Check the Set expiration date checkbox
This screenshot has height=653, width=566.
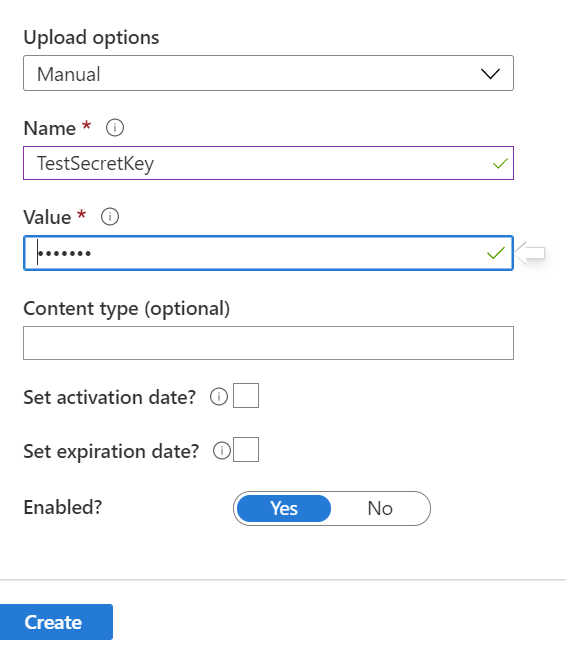246,449
